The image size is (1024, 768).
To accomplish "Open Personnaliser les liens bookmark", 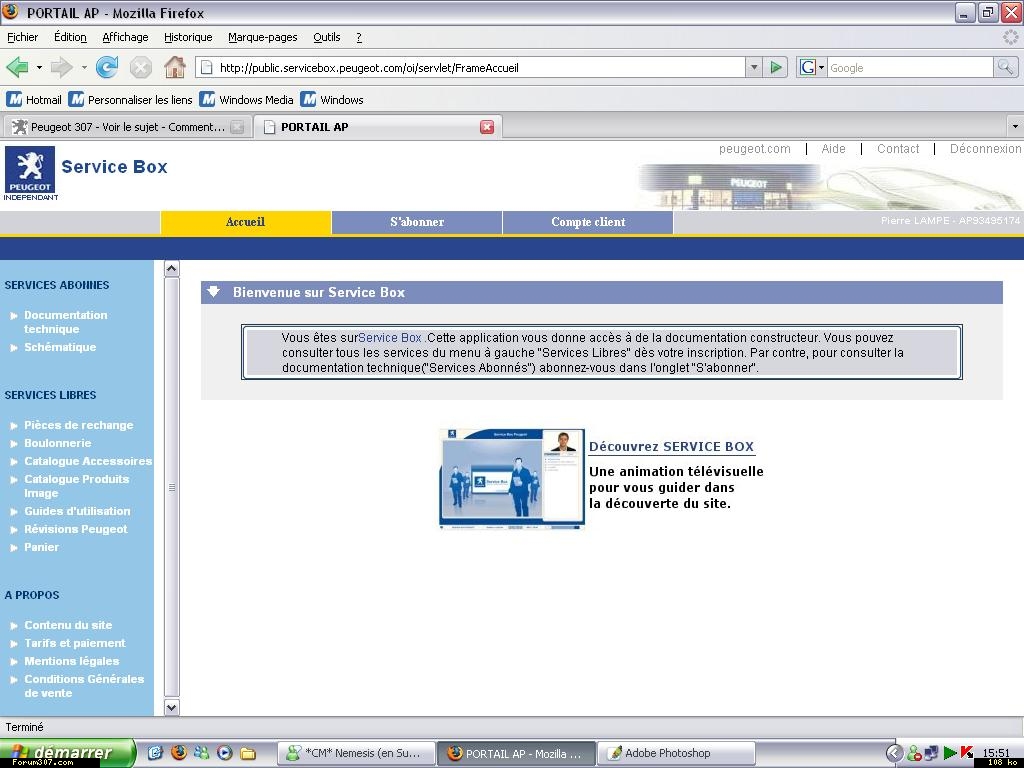I will [x=131, y=100].
